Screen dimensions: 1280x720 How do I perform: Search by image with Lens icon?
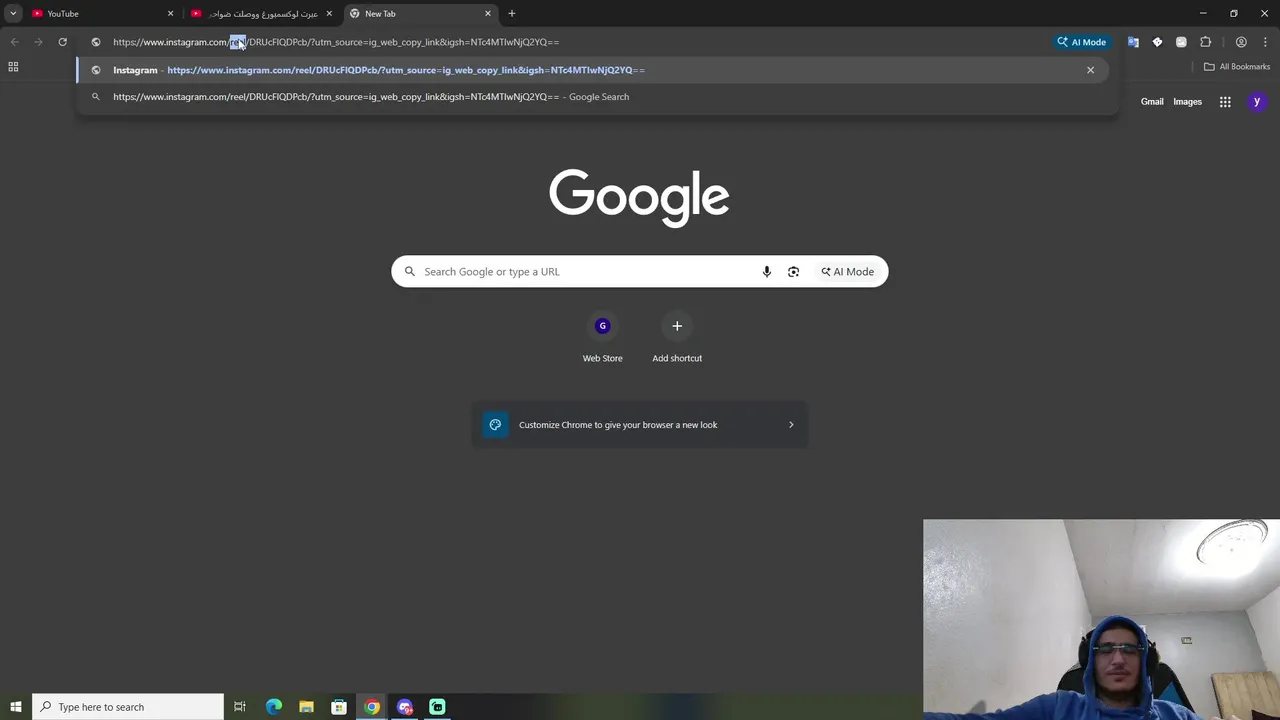(793, 272)
